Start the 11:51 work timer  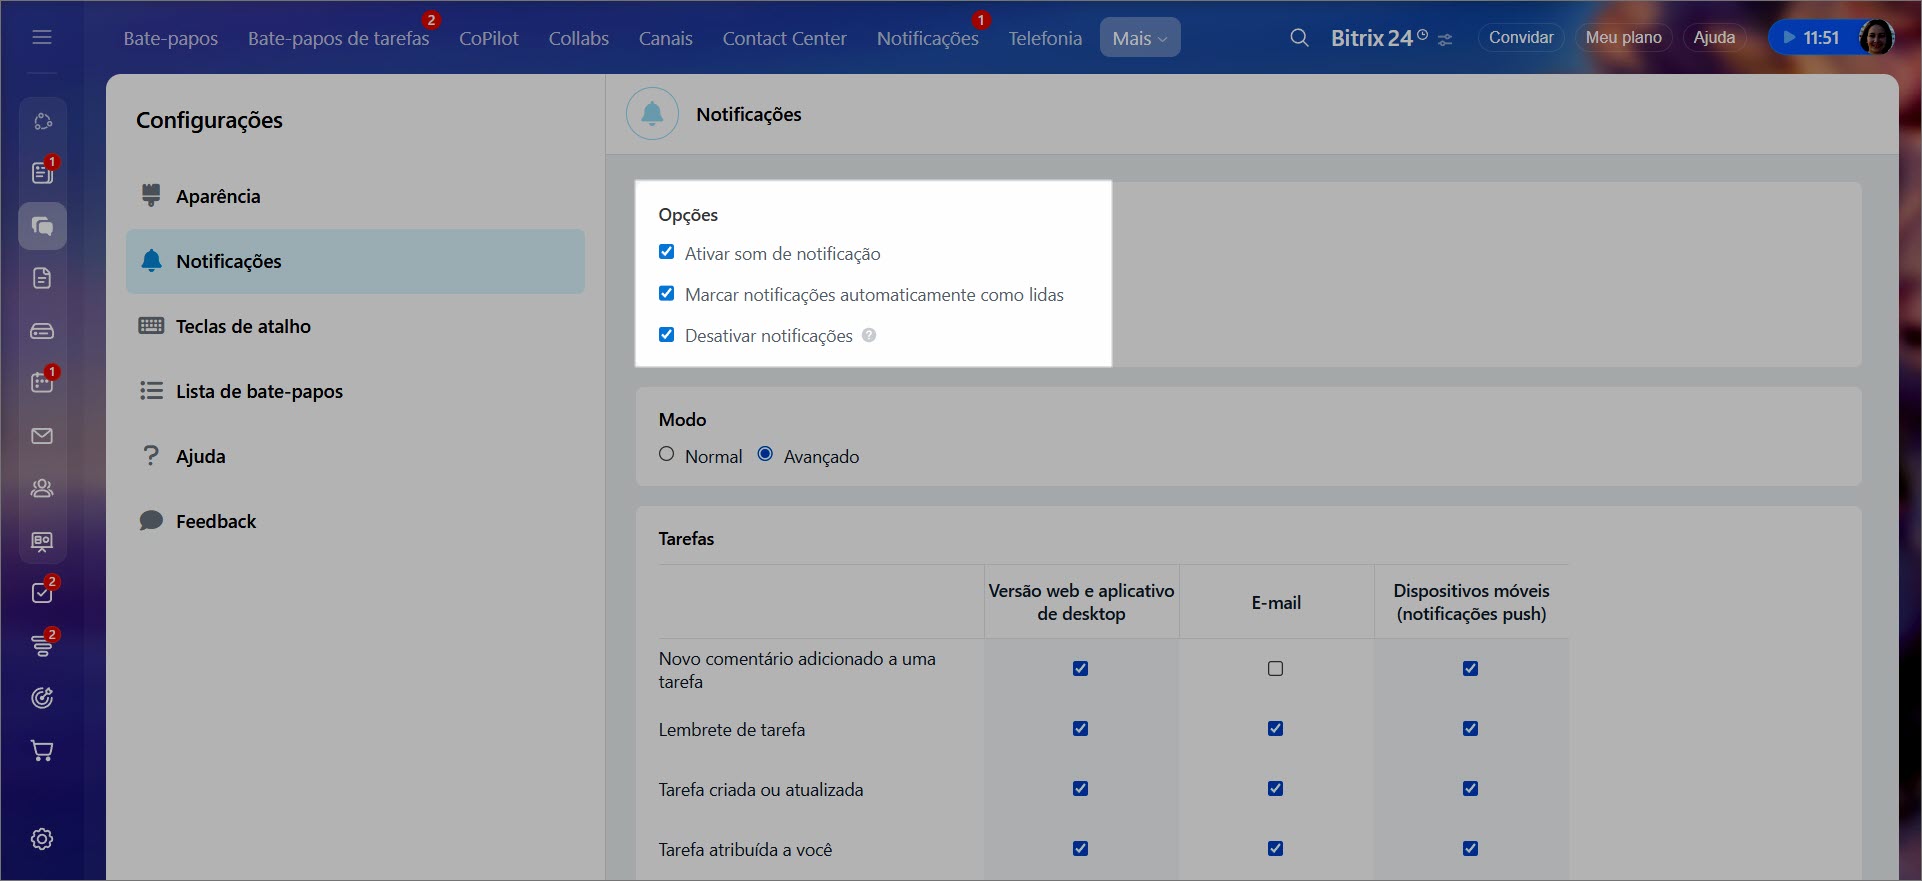click(x=1810, y=38)
